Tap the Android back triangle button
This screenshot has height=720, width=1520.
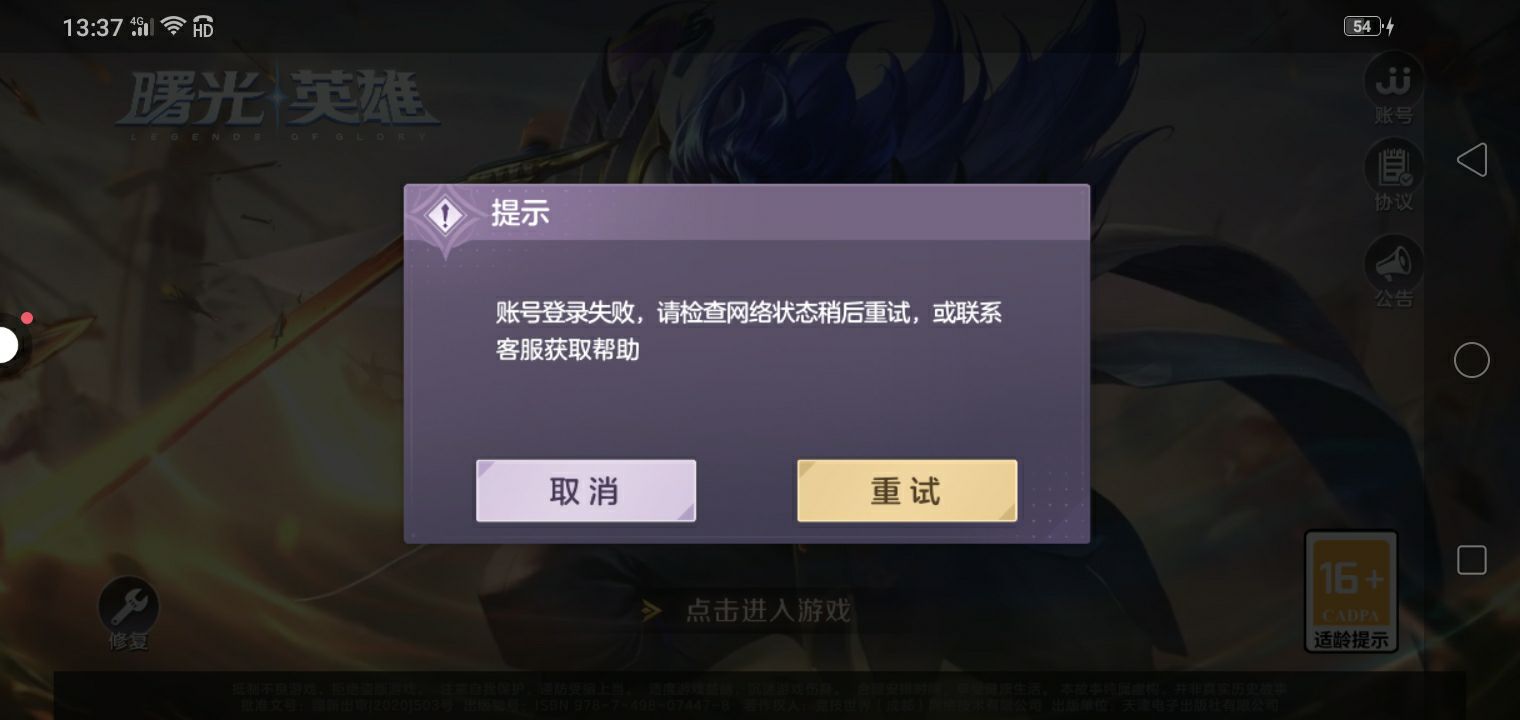tap(1472, 160)
